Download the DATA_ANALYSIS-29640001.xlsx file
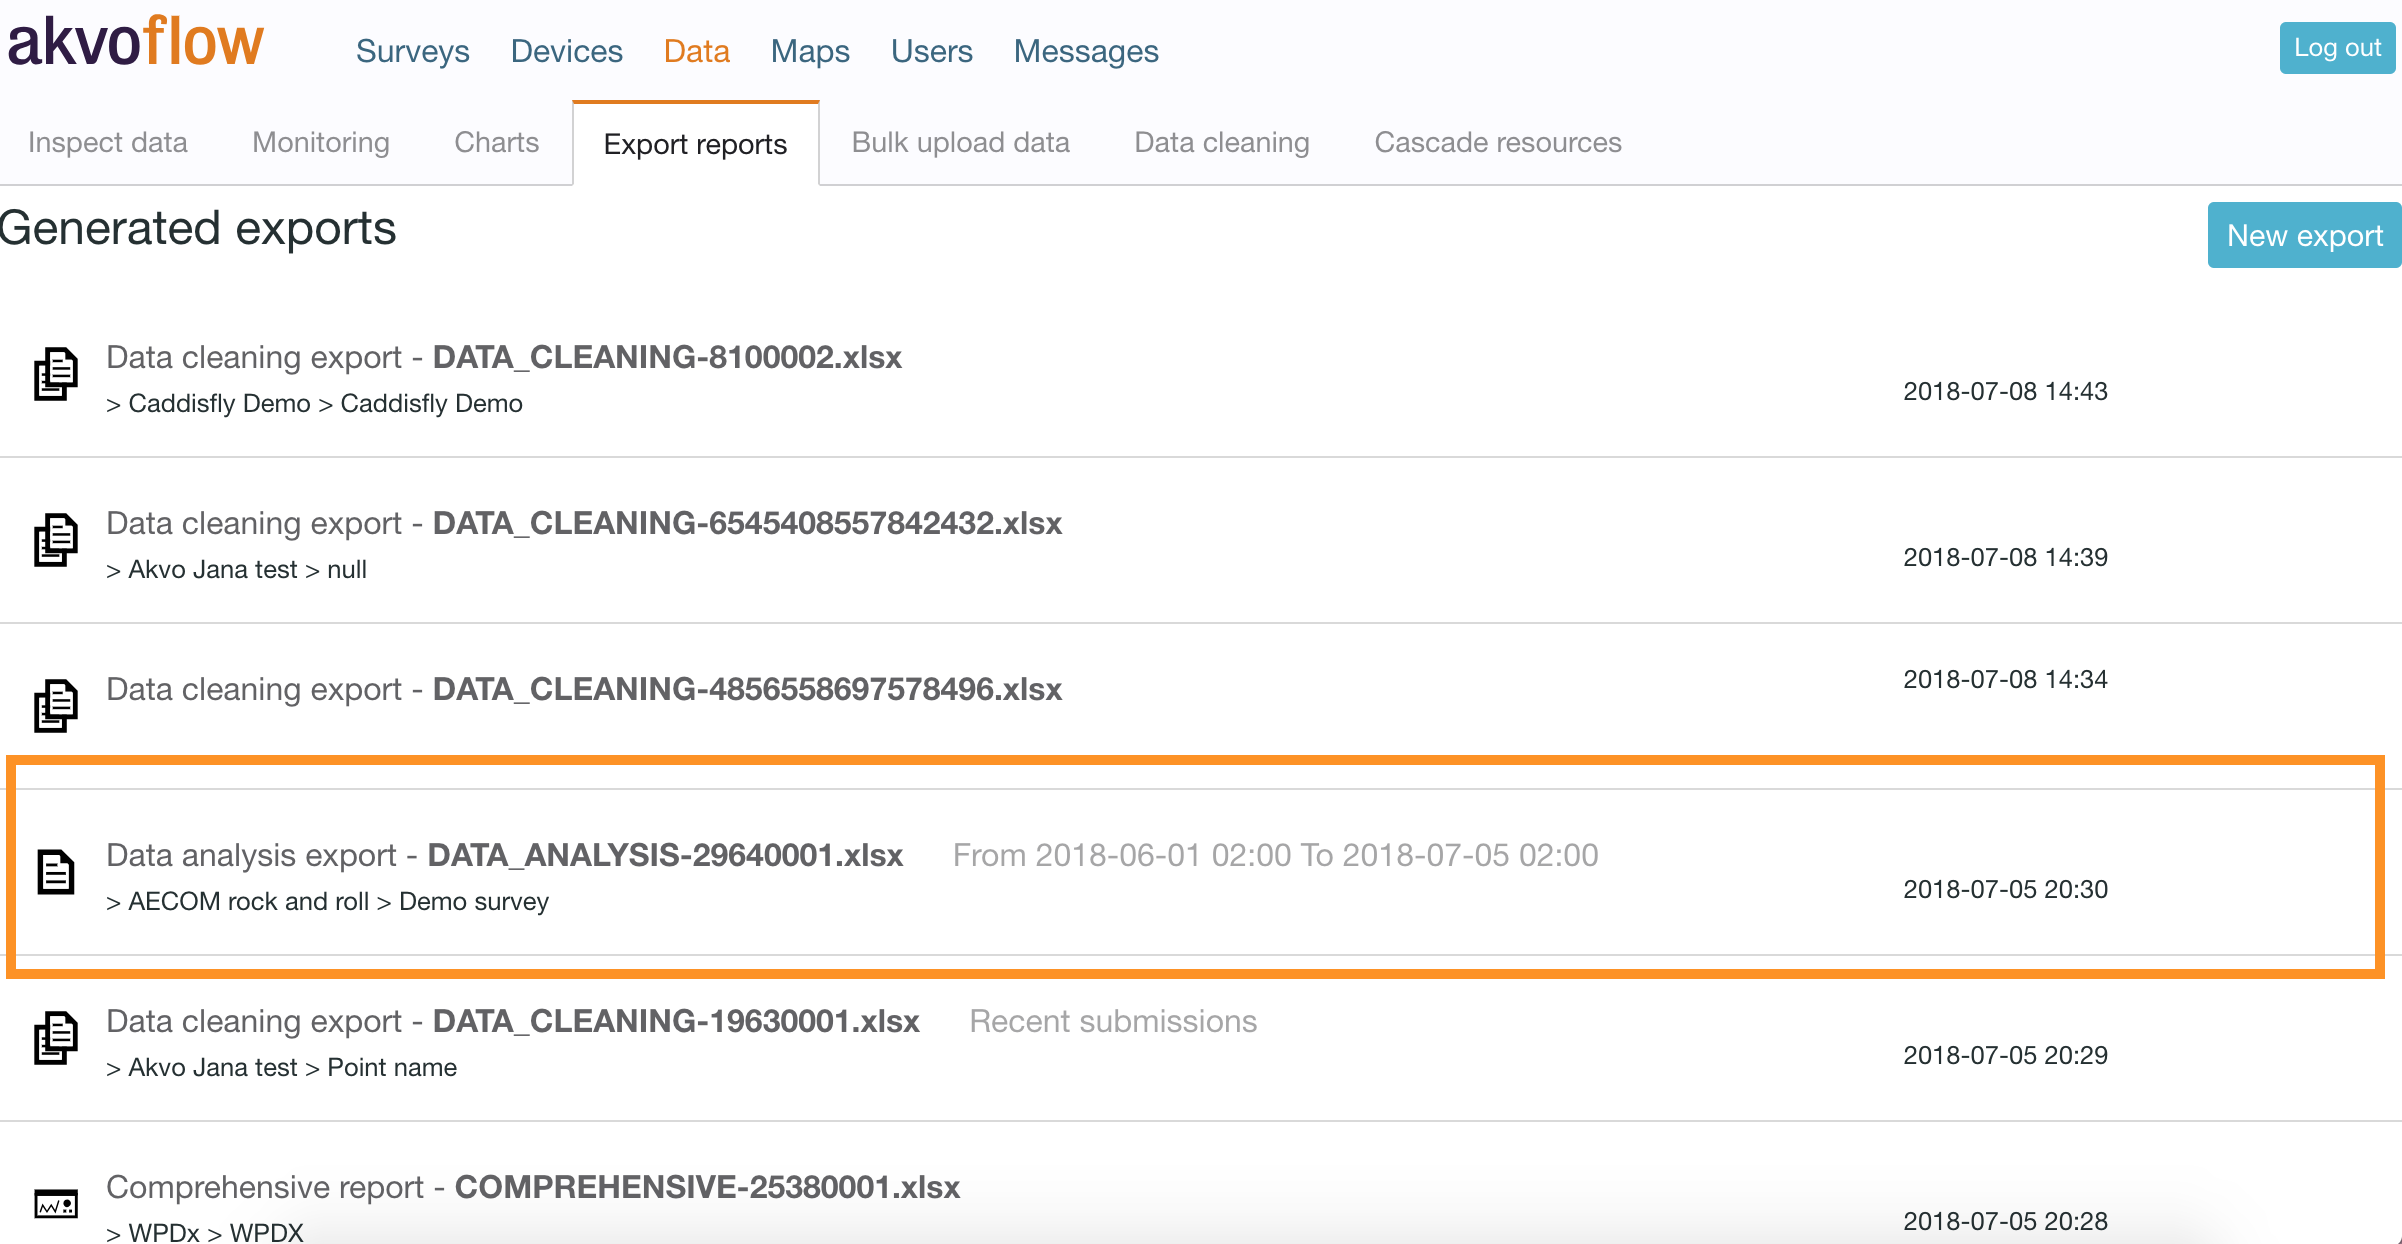 (665, 855)
